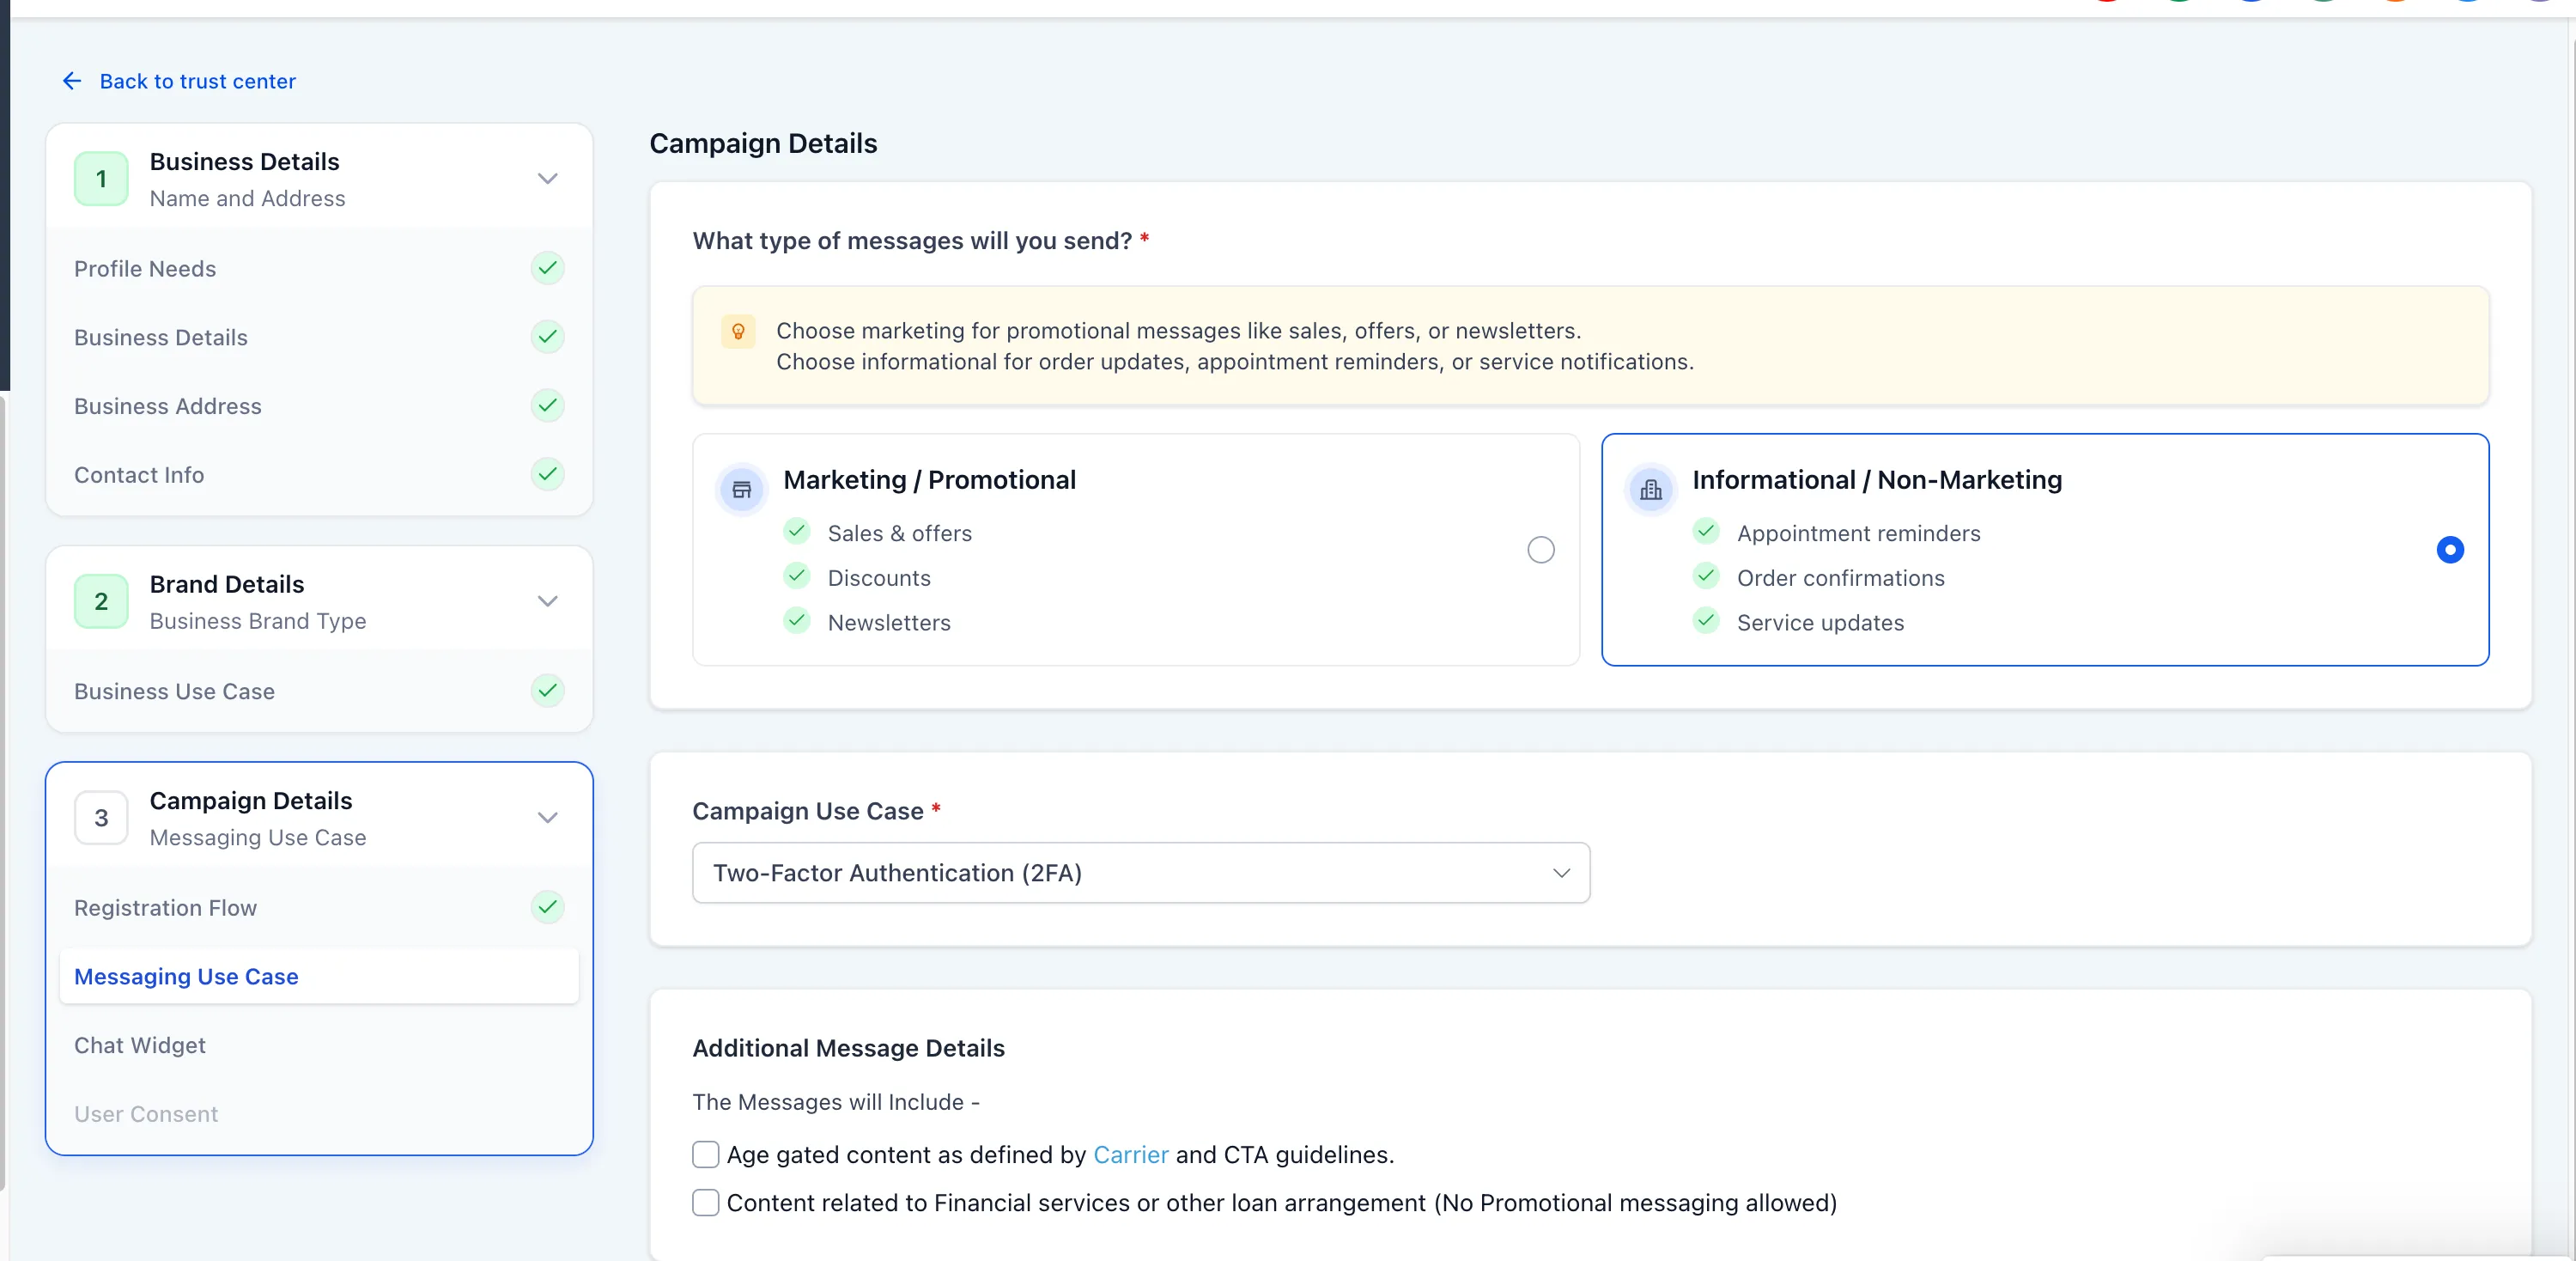Click the step 1 badge for Business Details
Image resolution: width=2576 pixels, height=1261 pixels.
coord(100,179)
